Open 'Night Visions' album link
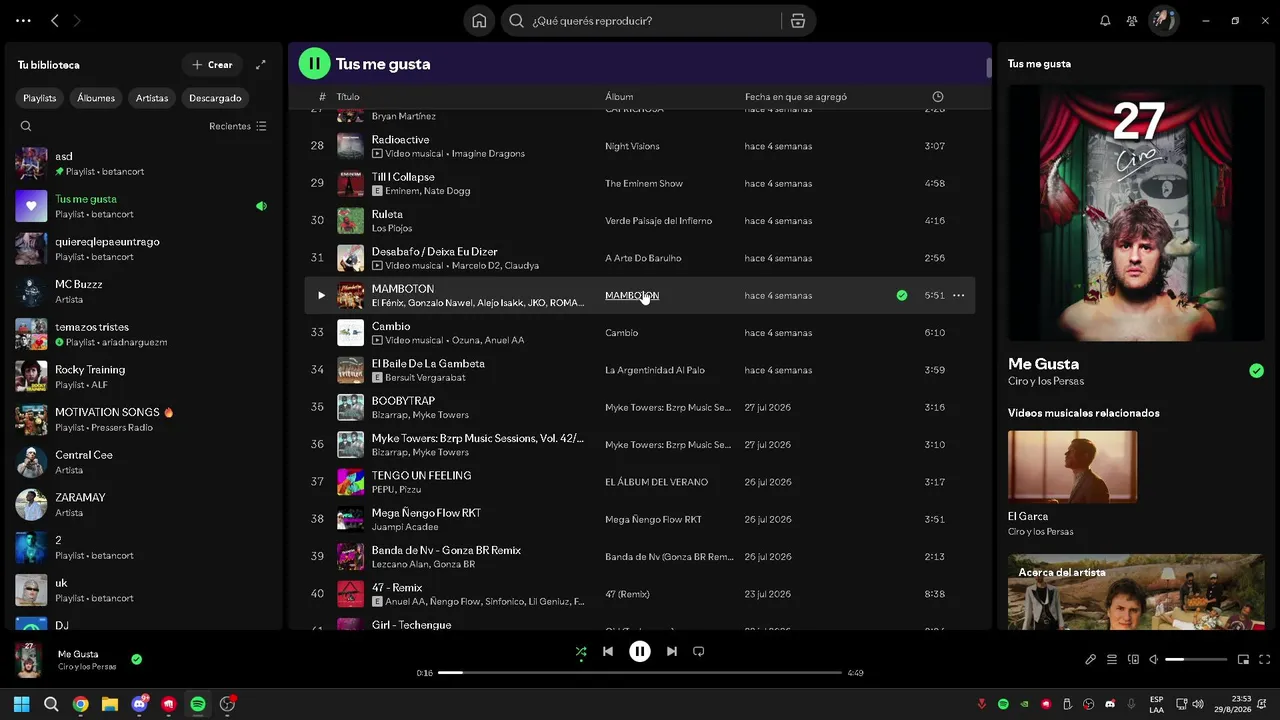 [632, 146]
